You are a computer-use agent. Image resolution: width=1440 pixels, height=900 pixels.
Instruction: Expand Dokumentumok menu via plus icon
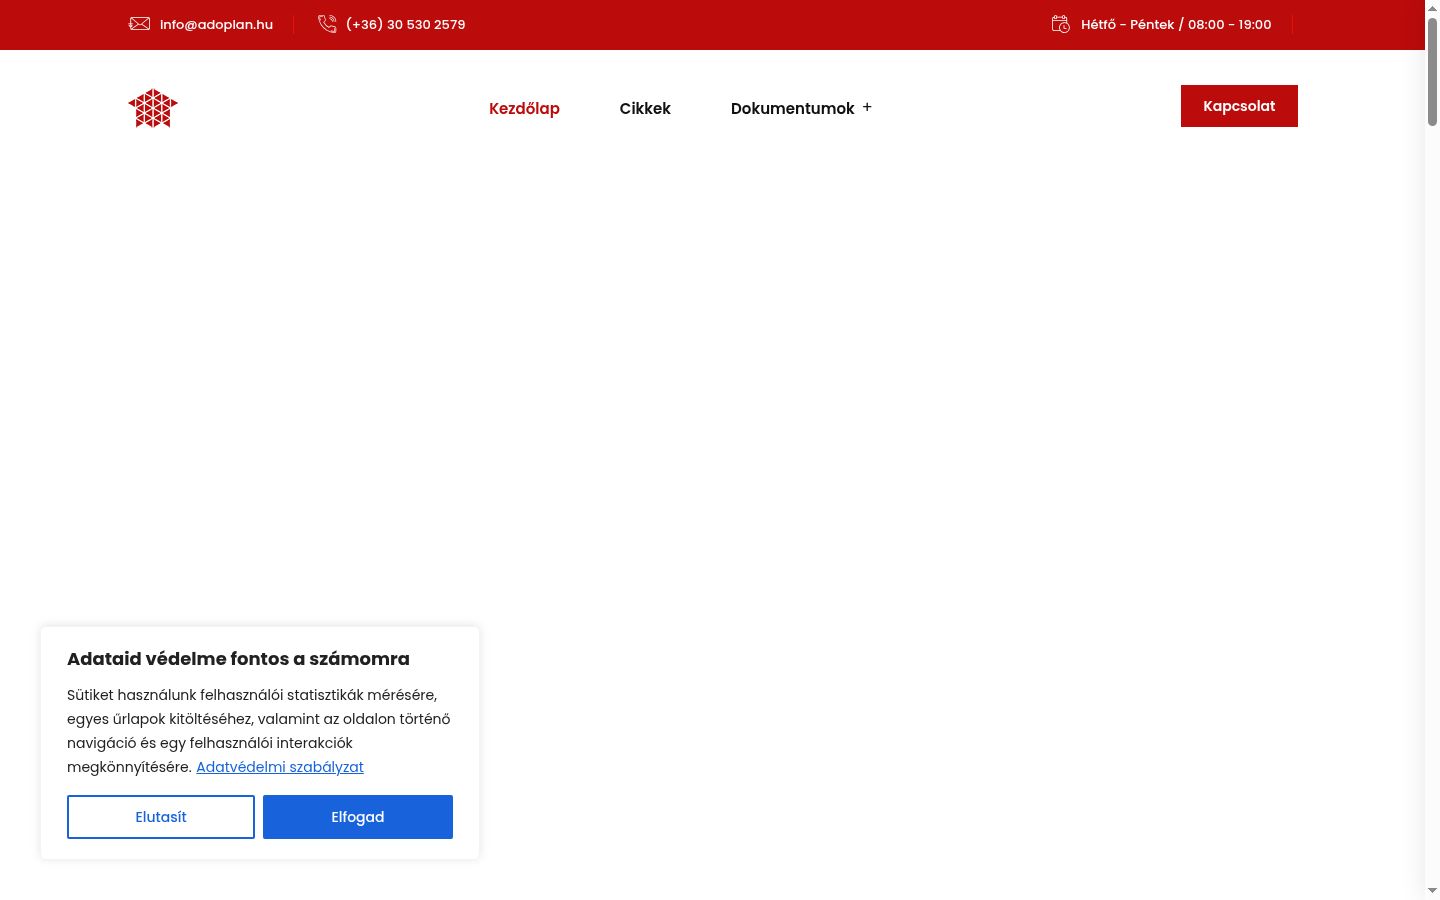pos(867,107)
